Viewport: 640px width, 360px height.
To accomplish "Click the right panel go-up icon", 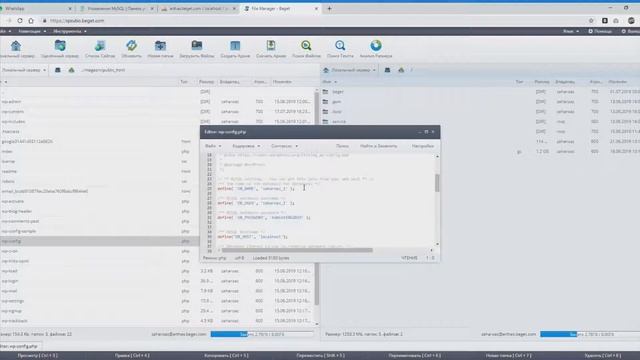I will 401,70.
